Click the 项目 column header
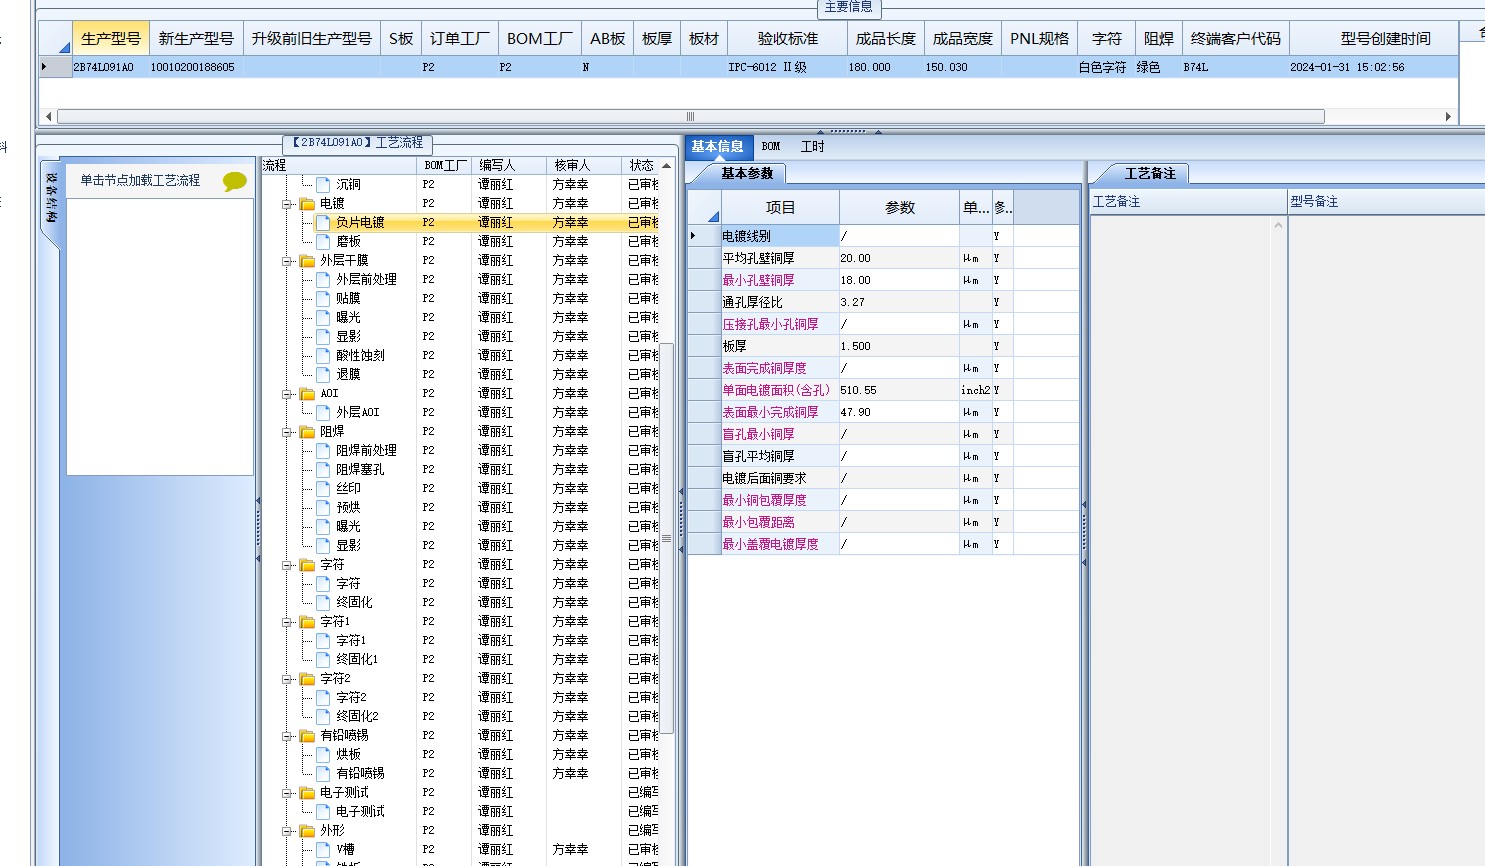Image resolution: width=1485 pixels, height=866 pixels. pyautogui.click(x=780, y=208)
